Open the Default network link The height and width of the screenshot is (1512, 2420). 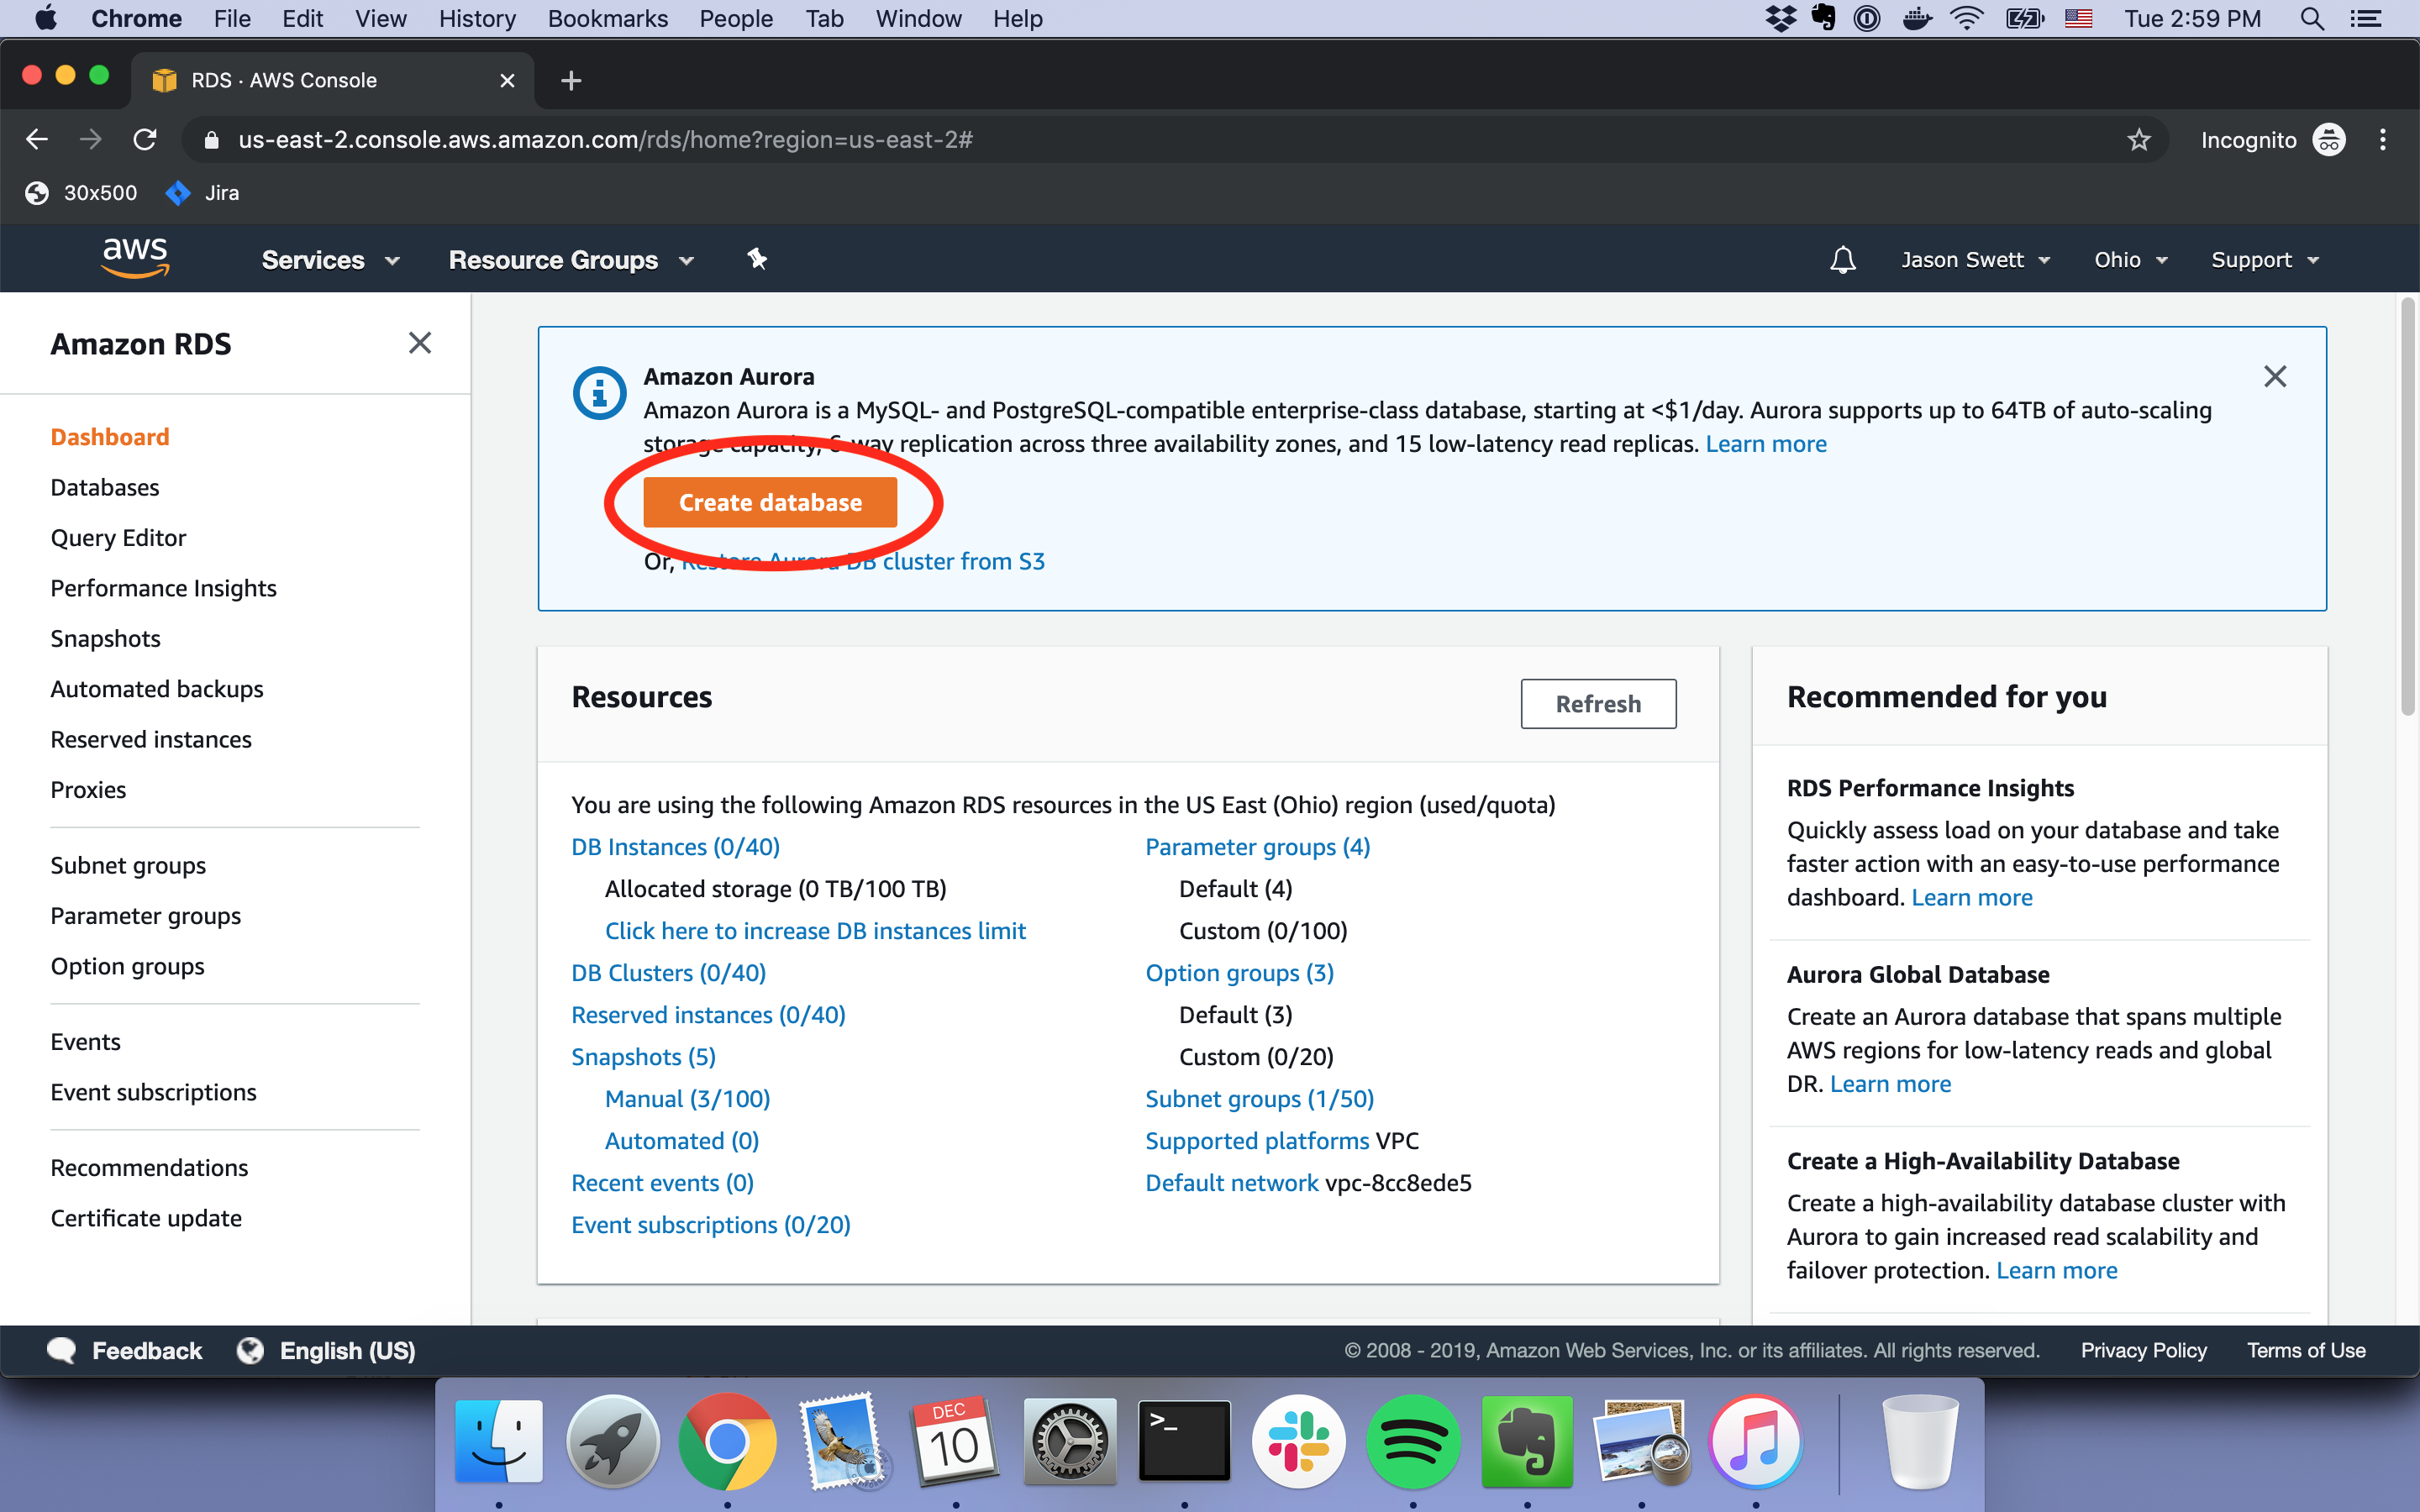click(1231, 1182)
